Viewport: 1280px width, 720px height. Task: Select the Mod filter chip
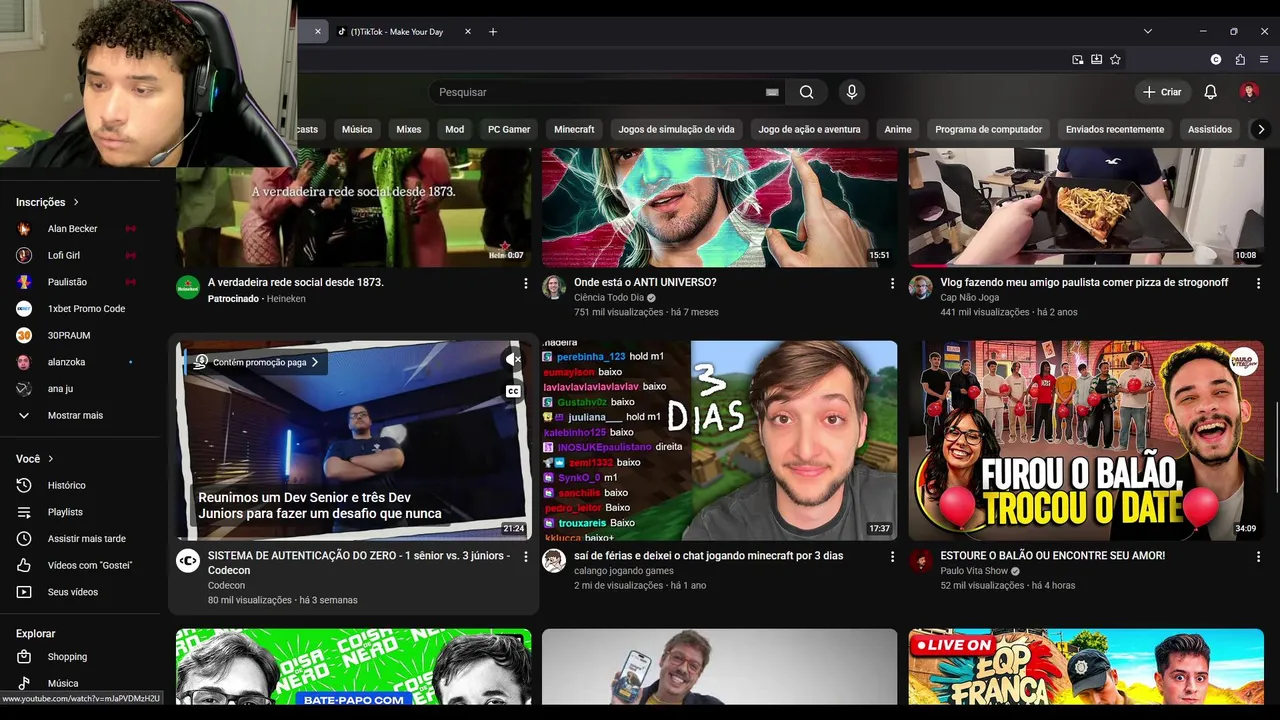455,129
